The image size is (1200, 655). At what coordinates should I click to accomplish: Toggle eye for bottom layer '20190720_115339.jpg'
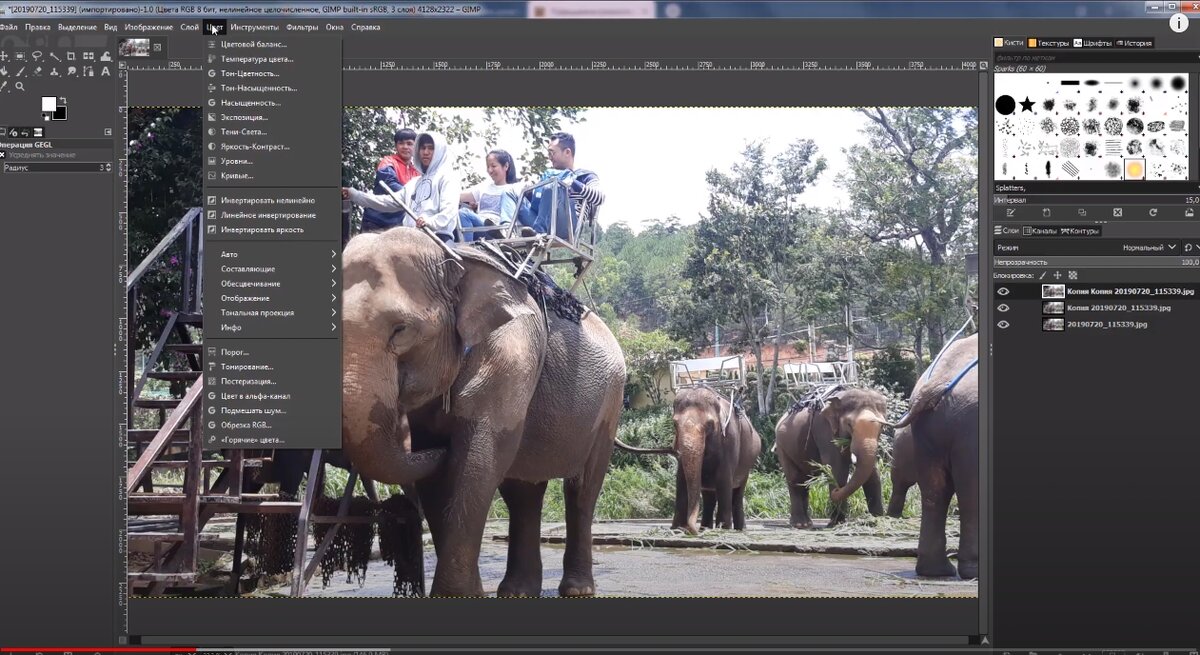(1003, 324)
